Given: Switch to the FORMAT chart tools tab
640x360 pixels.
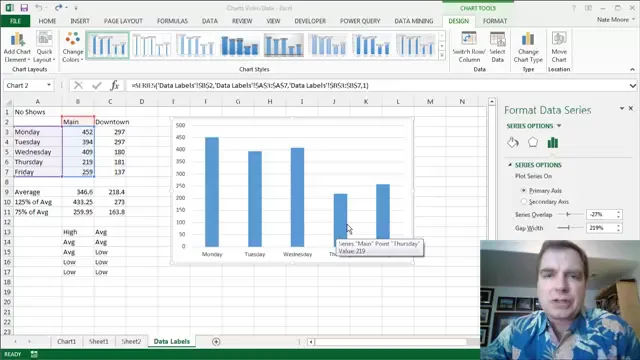Looking at the screenshot, I should [x=495, y=21].
